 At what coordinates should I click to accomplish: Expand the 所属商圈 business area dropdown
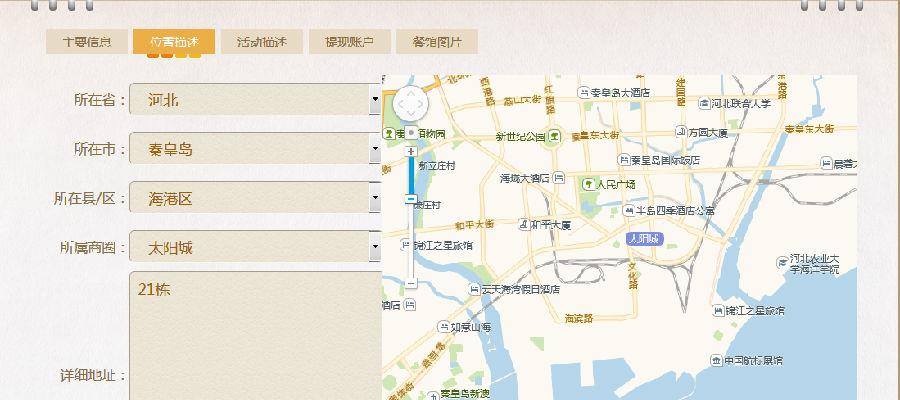374,246
